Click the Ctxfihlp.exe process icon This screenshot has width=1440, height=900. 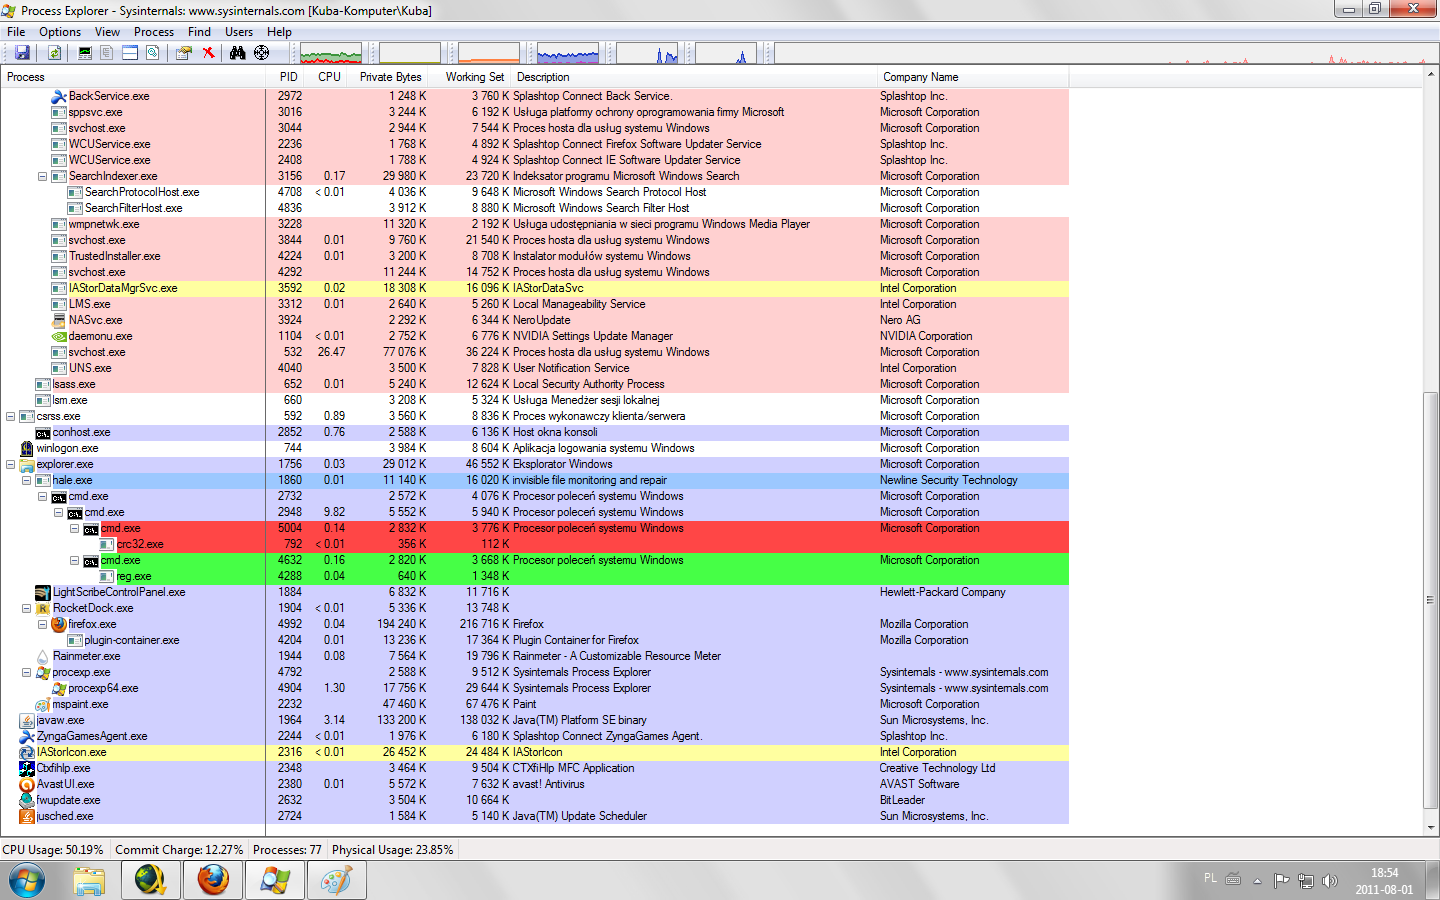click(27, 768)
